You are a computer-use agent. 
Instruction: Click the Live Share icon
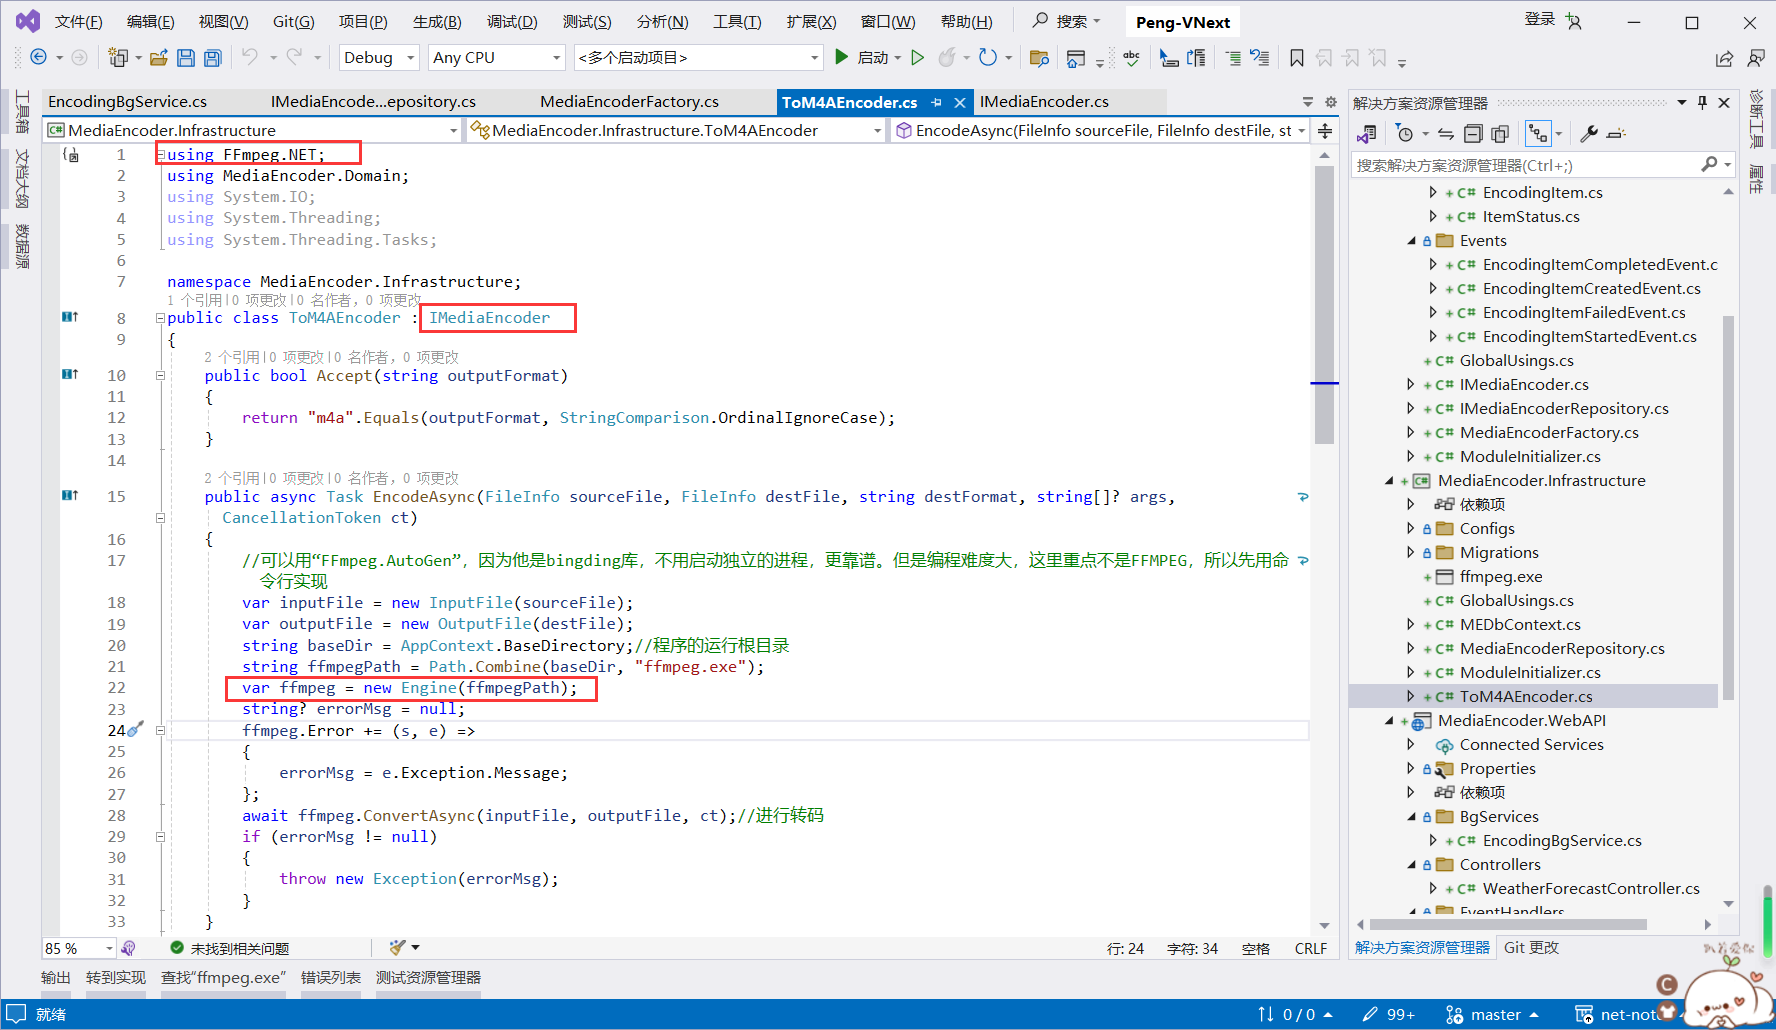tap(1725, 59)
